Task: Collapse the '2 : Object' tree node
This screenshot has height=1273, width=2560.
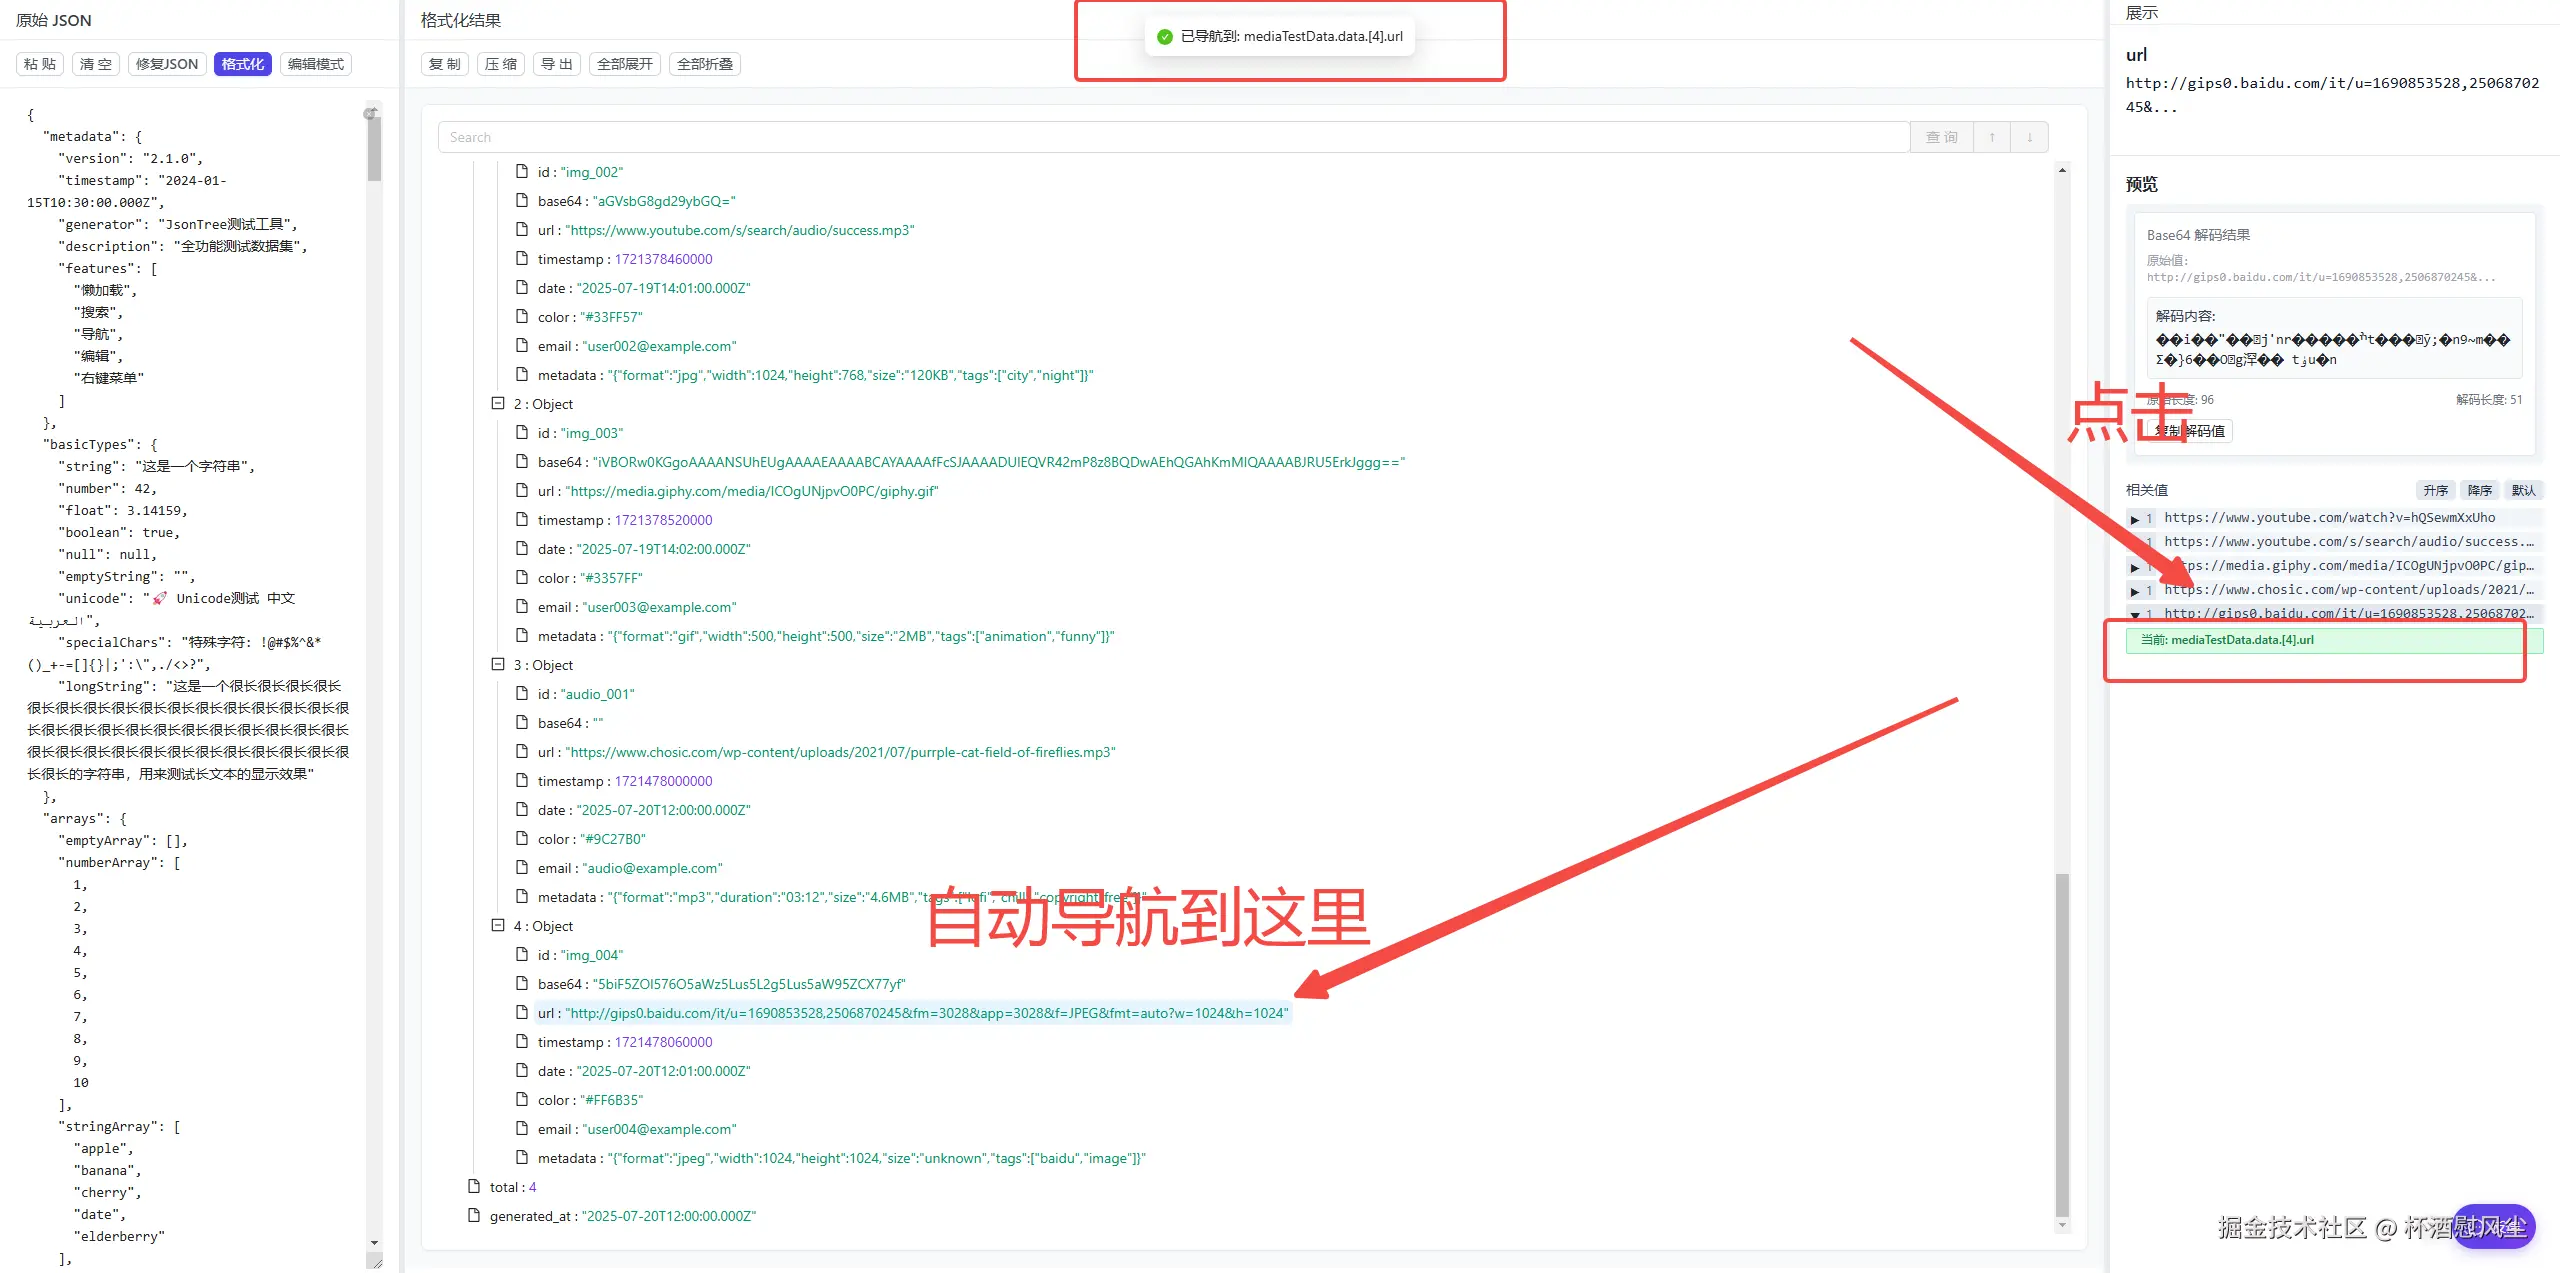Action: (x=497, y=404)
